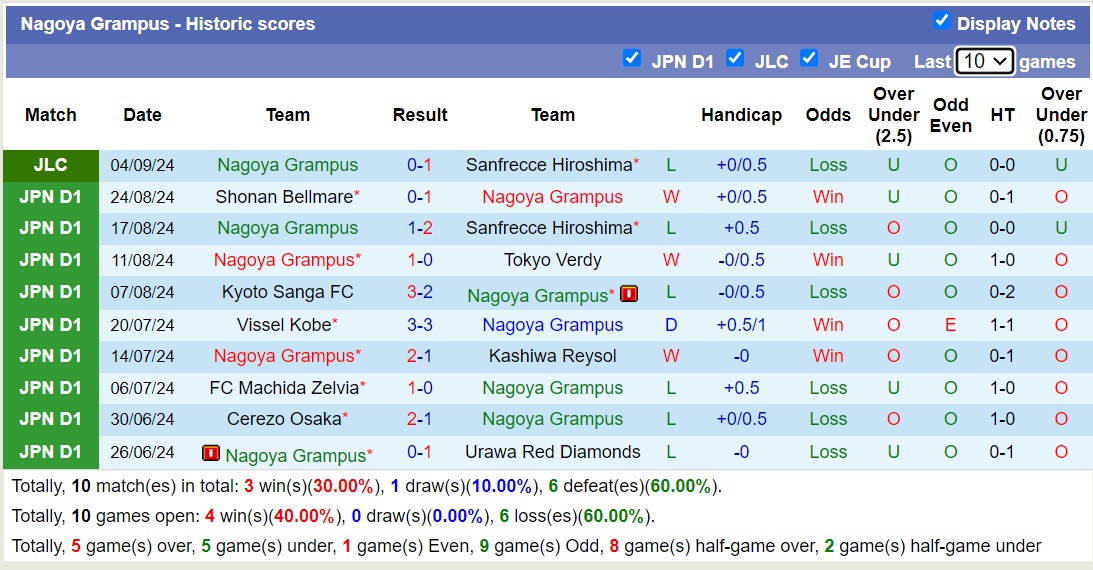Uncheck the JLC competition filter

[x=735, y=58]
